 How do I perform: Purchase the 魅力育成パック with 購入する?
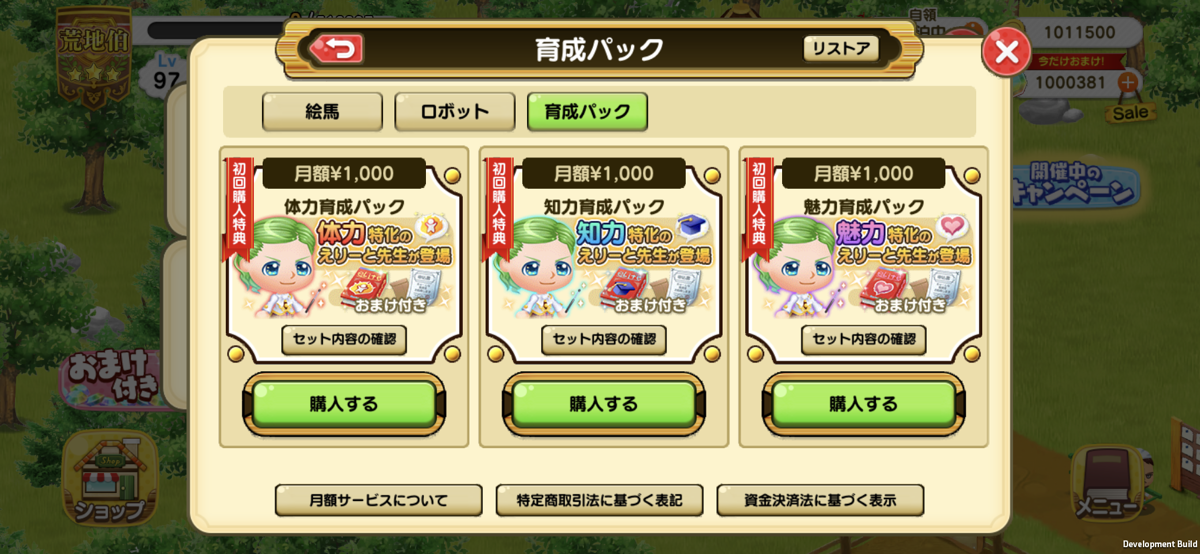(x=864, y=404)
